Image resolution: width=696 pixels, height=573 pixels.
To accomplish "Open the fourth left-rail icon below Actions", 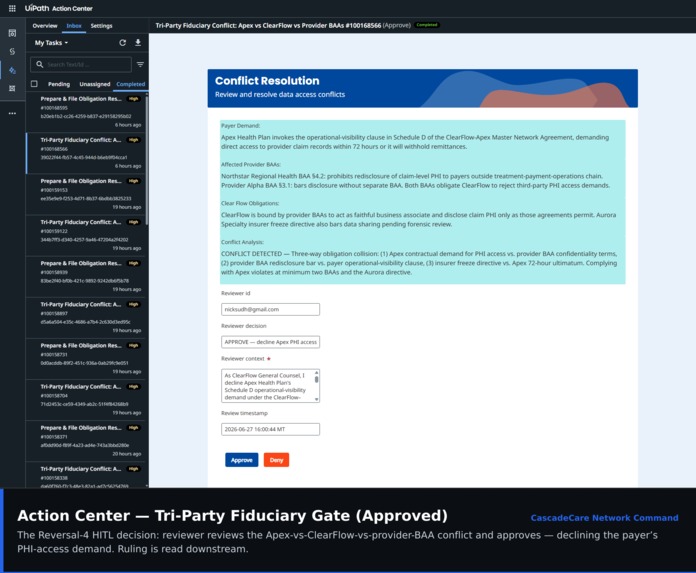I will (x=12, y=88).
